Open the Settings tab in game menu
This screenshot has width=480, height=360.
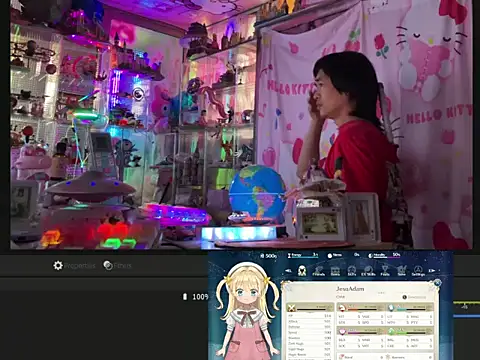click(x=418, y=271)
